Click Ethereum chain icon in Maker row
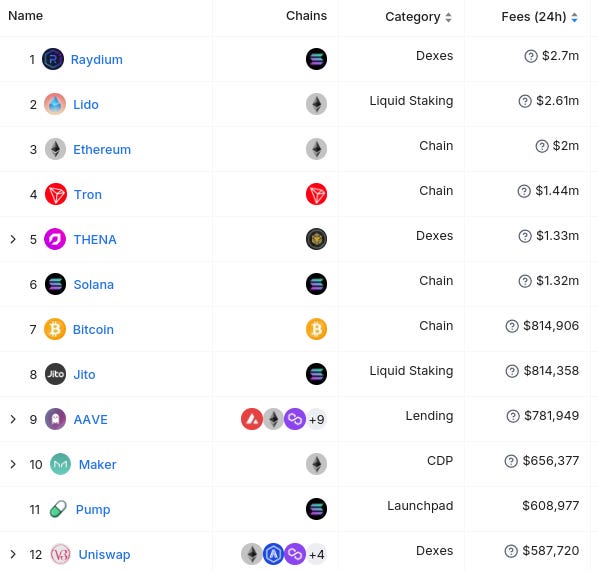This screenshot has height=571, width=598. 317,464
